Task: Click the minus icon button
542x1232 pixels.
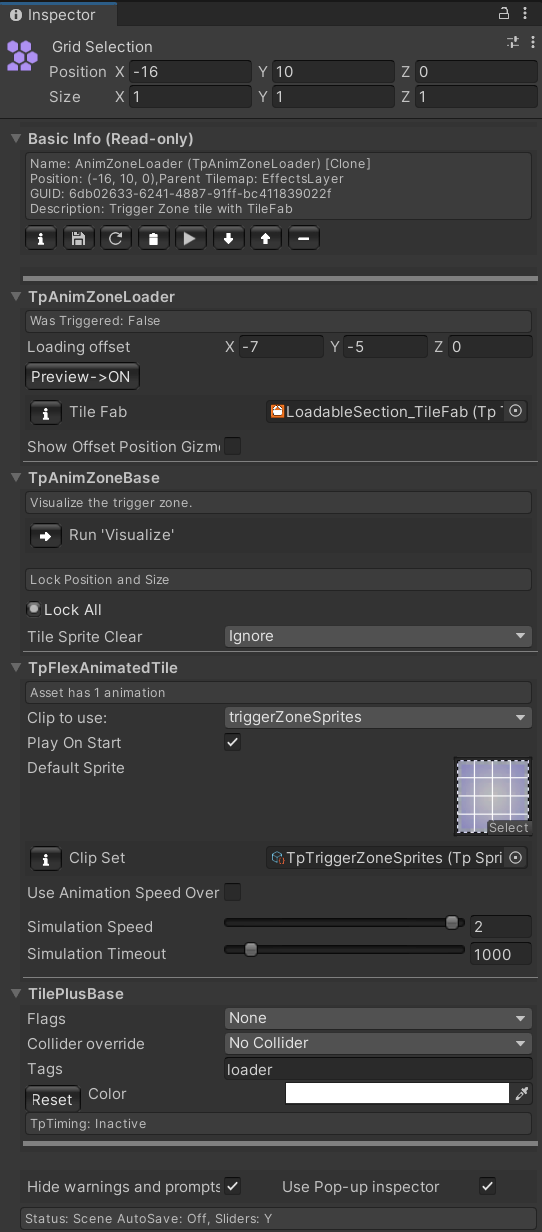Action: [x=303, y=239]
